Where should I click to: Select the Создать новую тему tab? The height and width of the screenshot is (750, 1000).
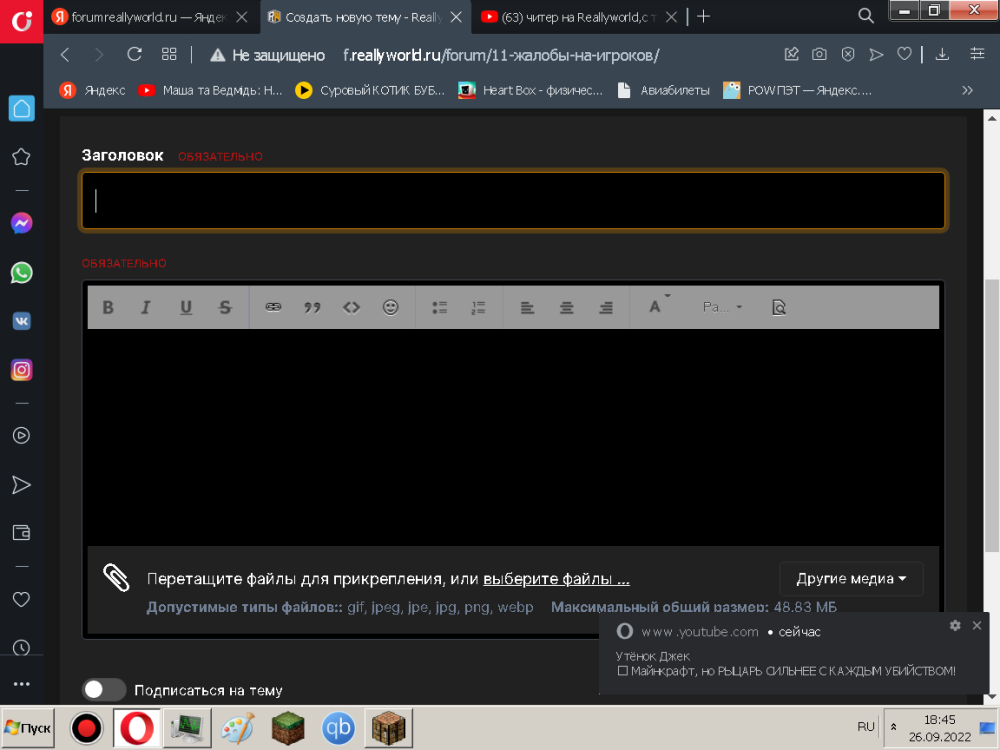tap(365, 17)
